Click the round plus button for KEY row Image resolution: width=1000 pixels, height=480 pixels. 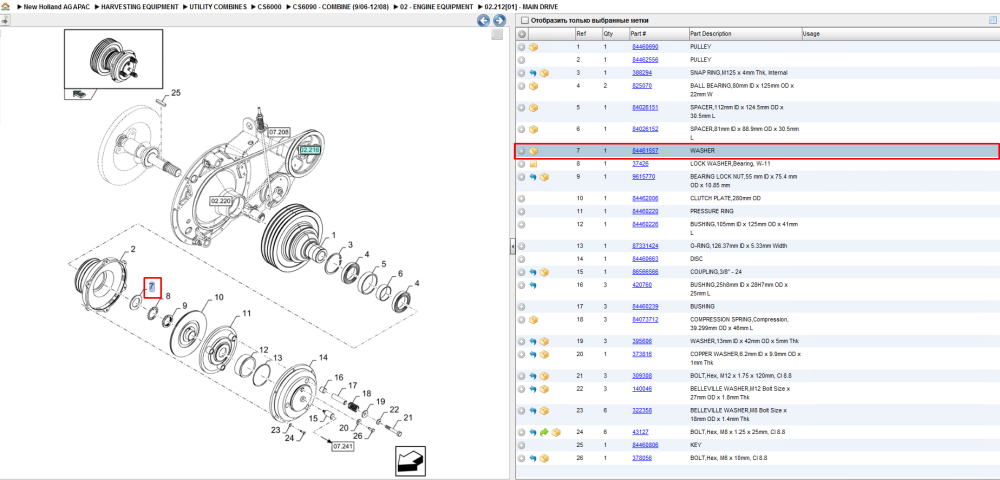(x=522, y=445)
